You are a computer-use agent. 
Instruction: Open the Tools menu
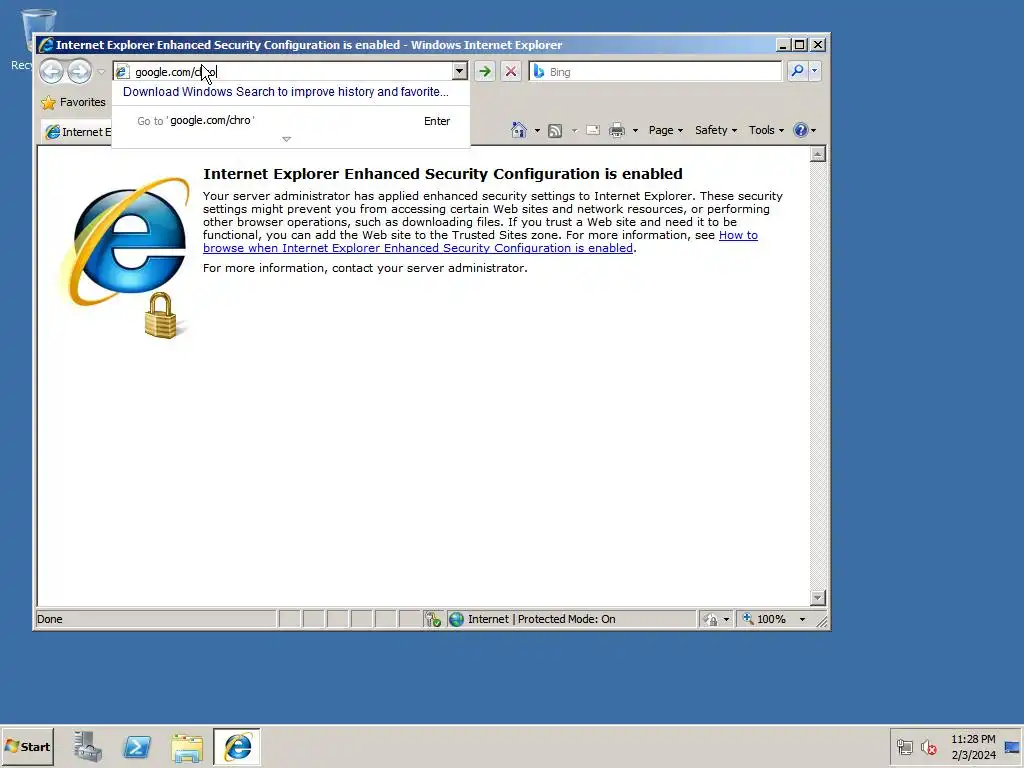[766, 130]
